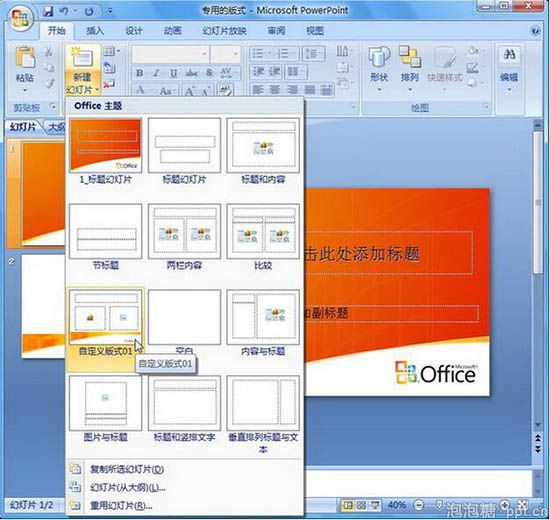Redo the last action
The image size is (550, 520).
(89, 11)
